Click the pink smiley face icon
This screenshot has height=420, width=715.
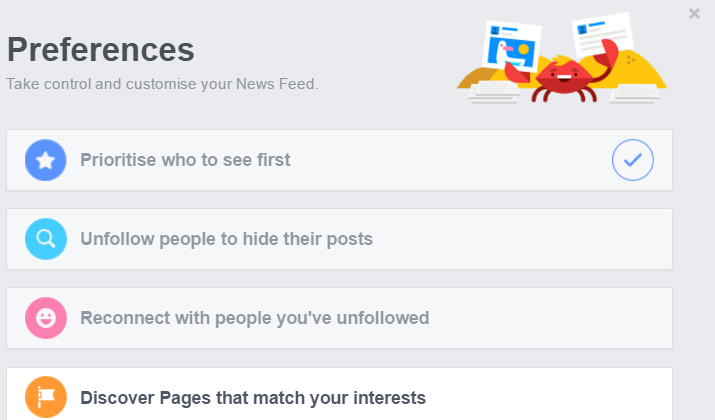46,318
